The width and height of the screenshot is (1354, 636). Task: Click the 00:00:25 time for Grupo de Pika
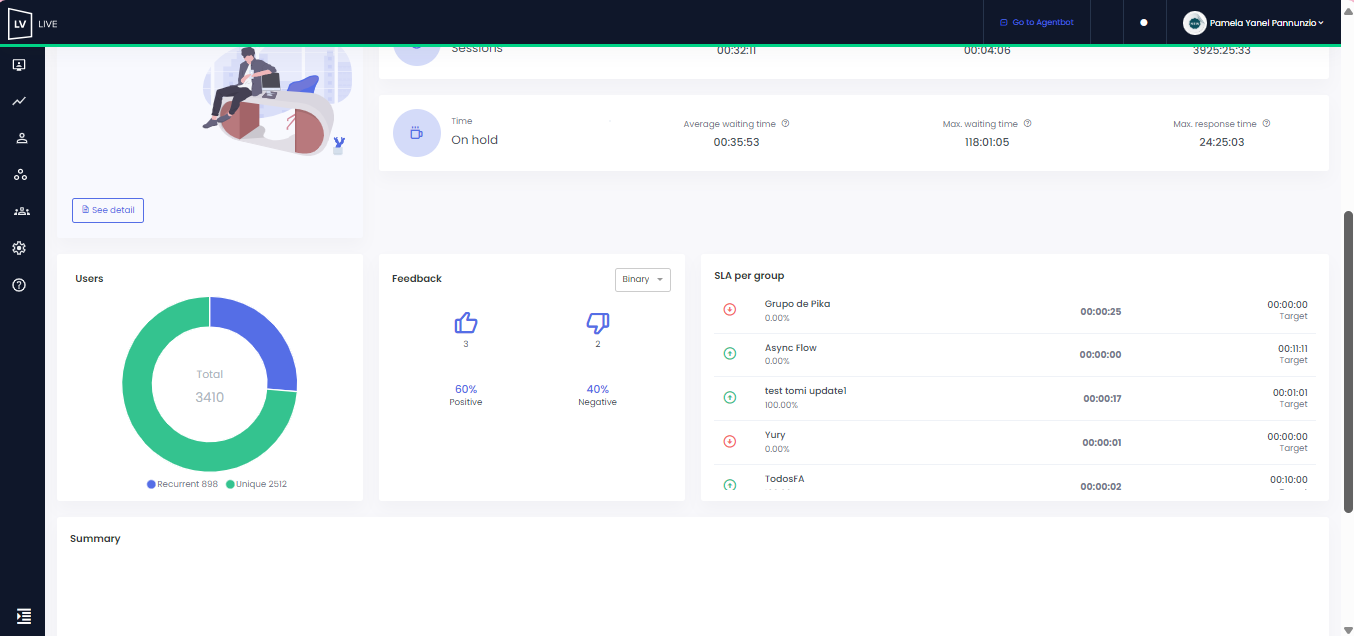click(x=1101, y=311)
